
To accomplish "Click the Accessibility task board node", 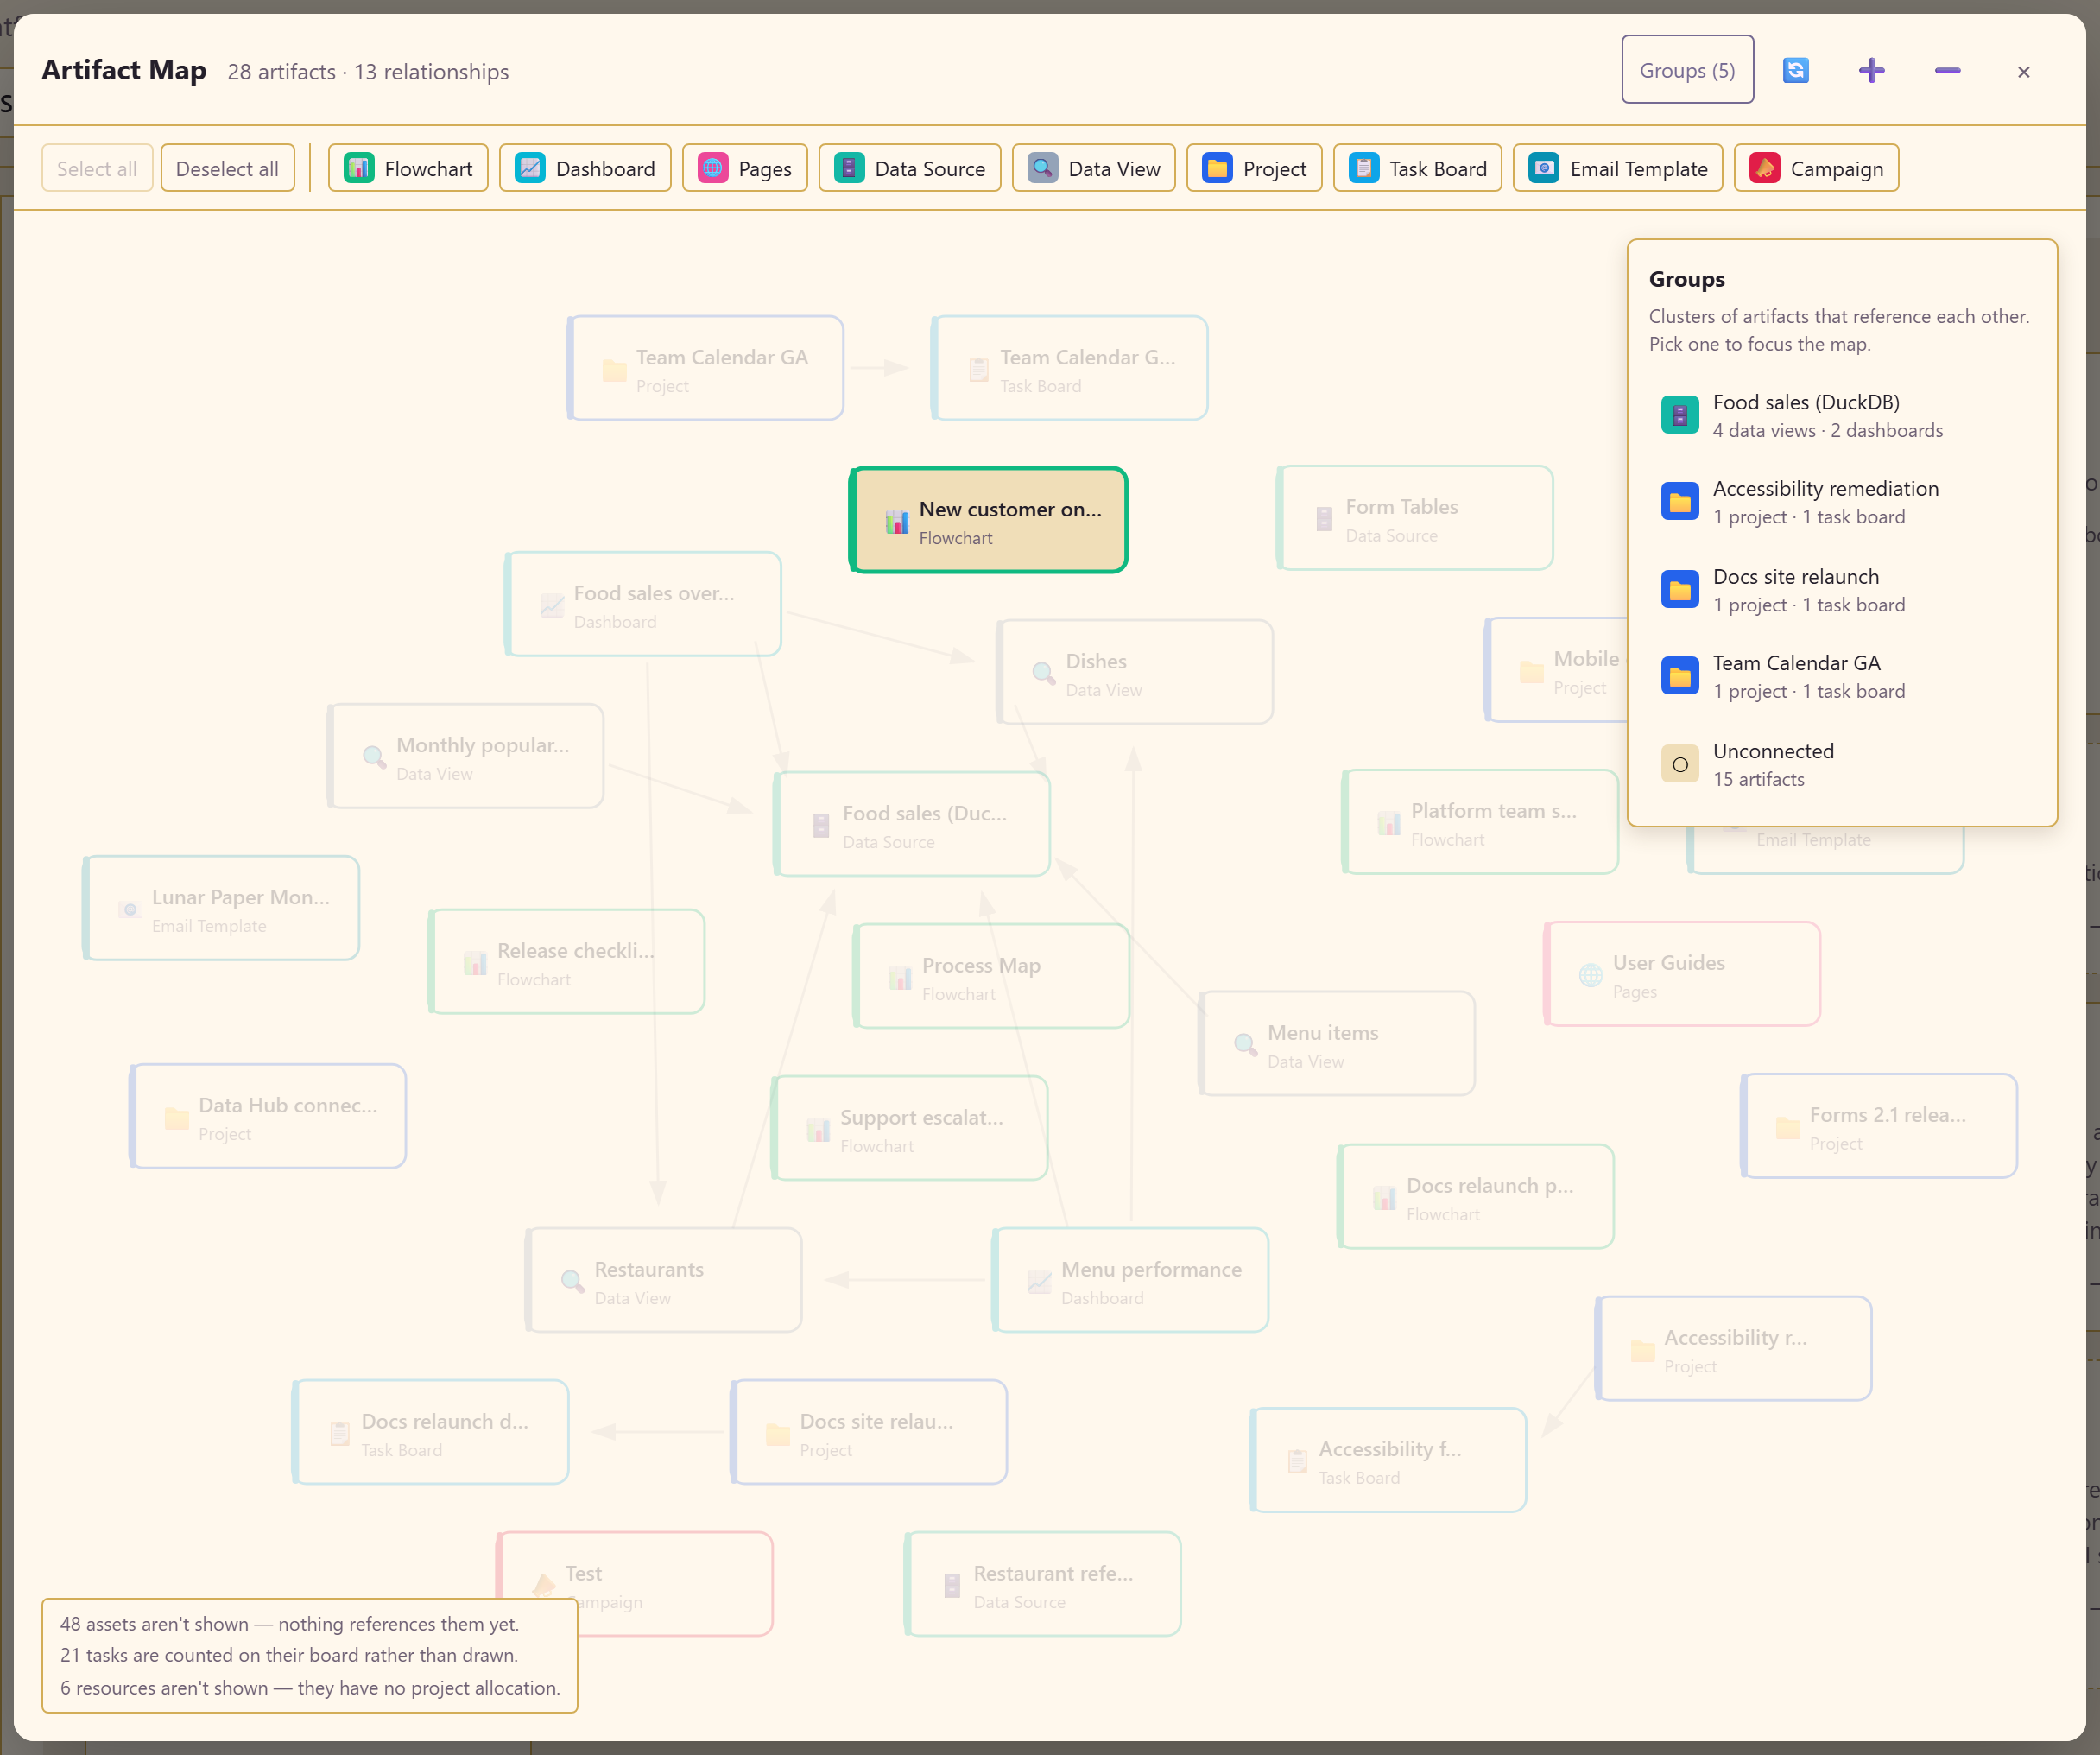I will pyautogui.click(x=1388, y=1460).
